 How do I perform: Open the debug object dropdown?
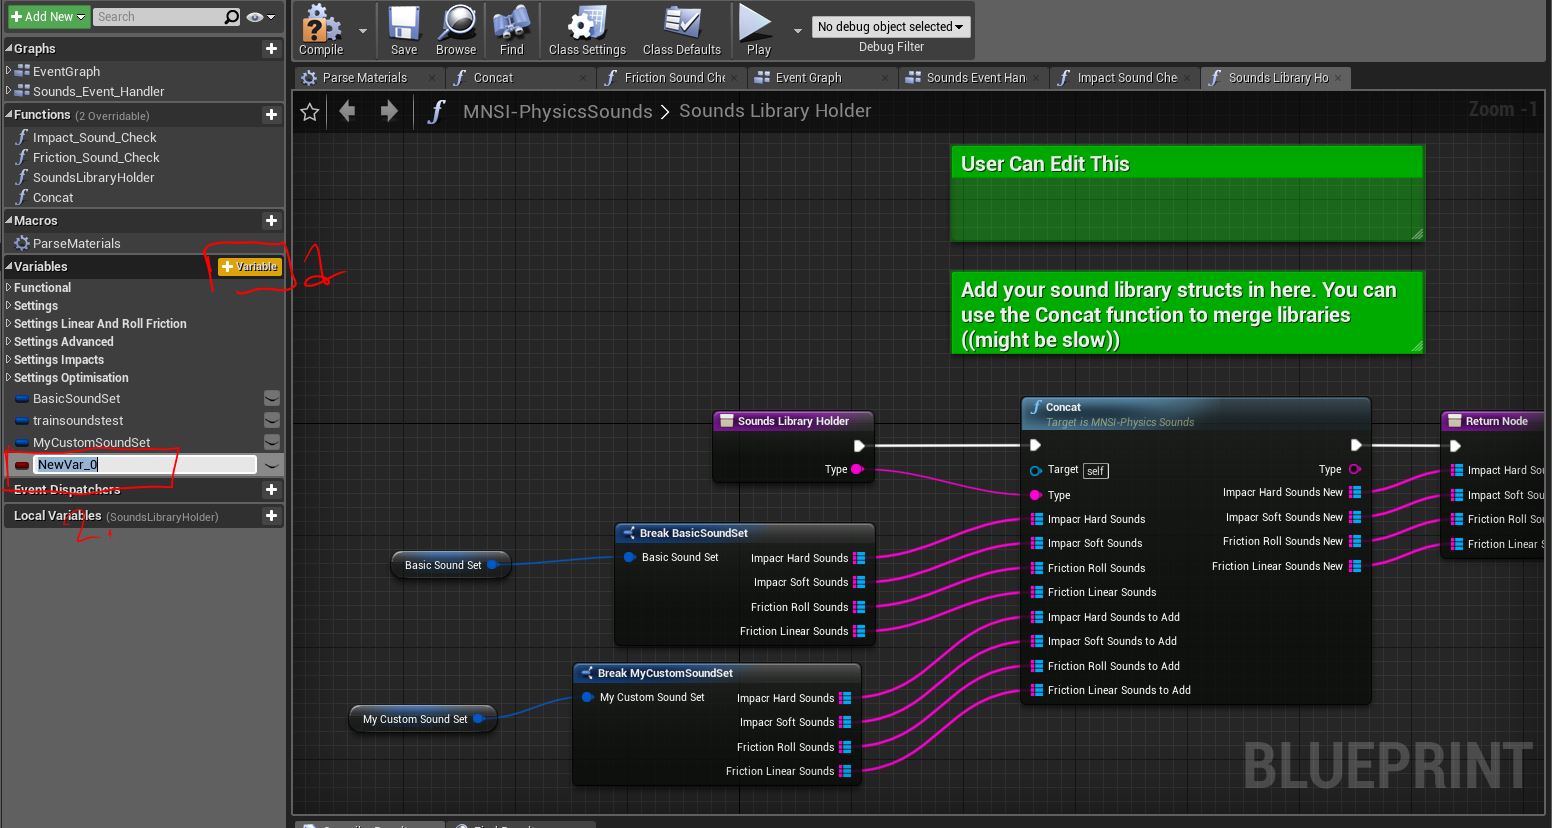point(890,27)
